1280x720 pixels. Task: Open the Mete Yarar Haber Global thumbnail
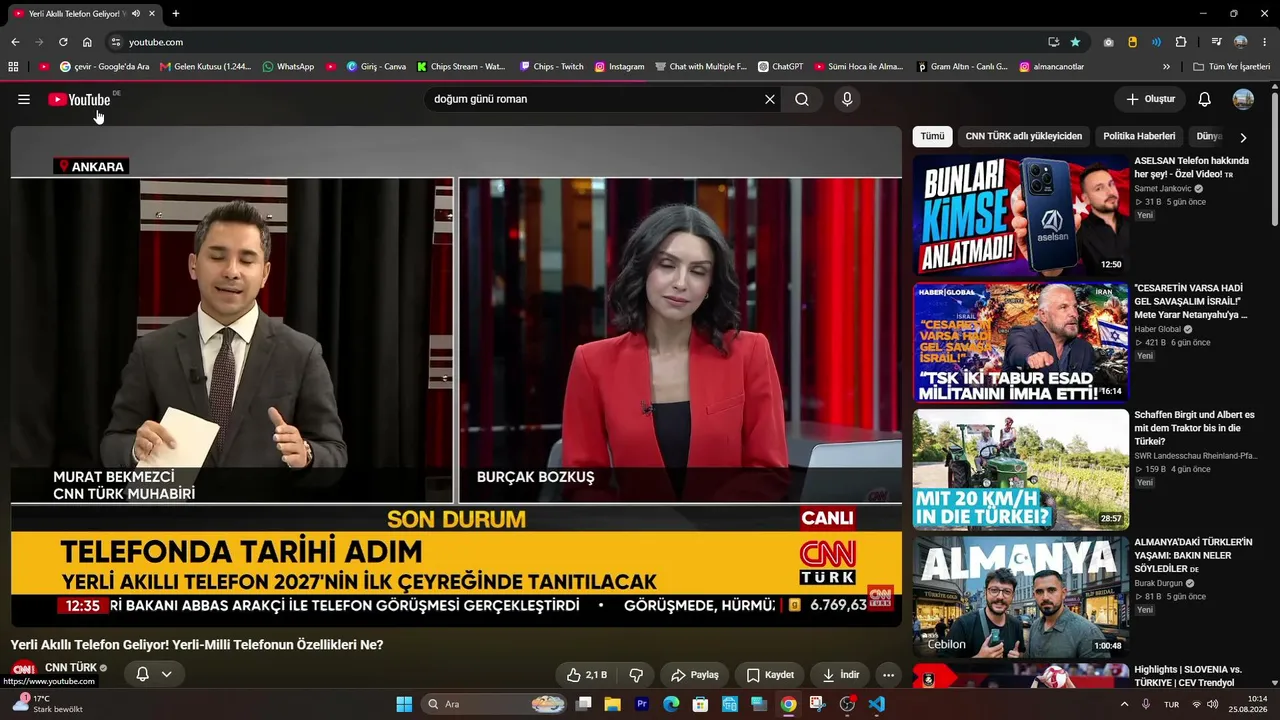[1020, 342]
